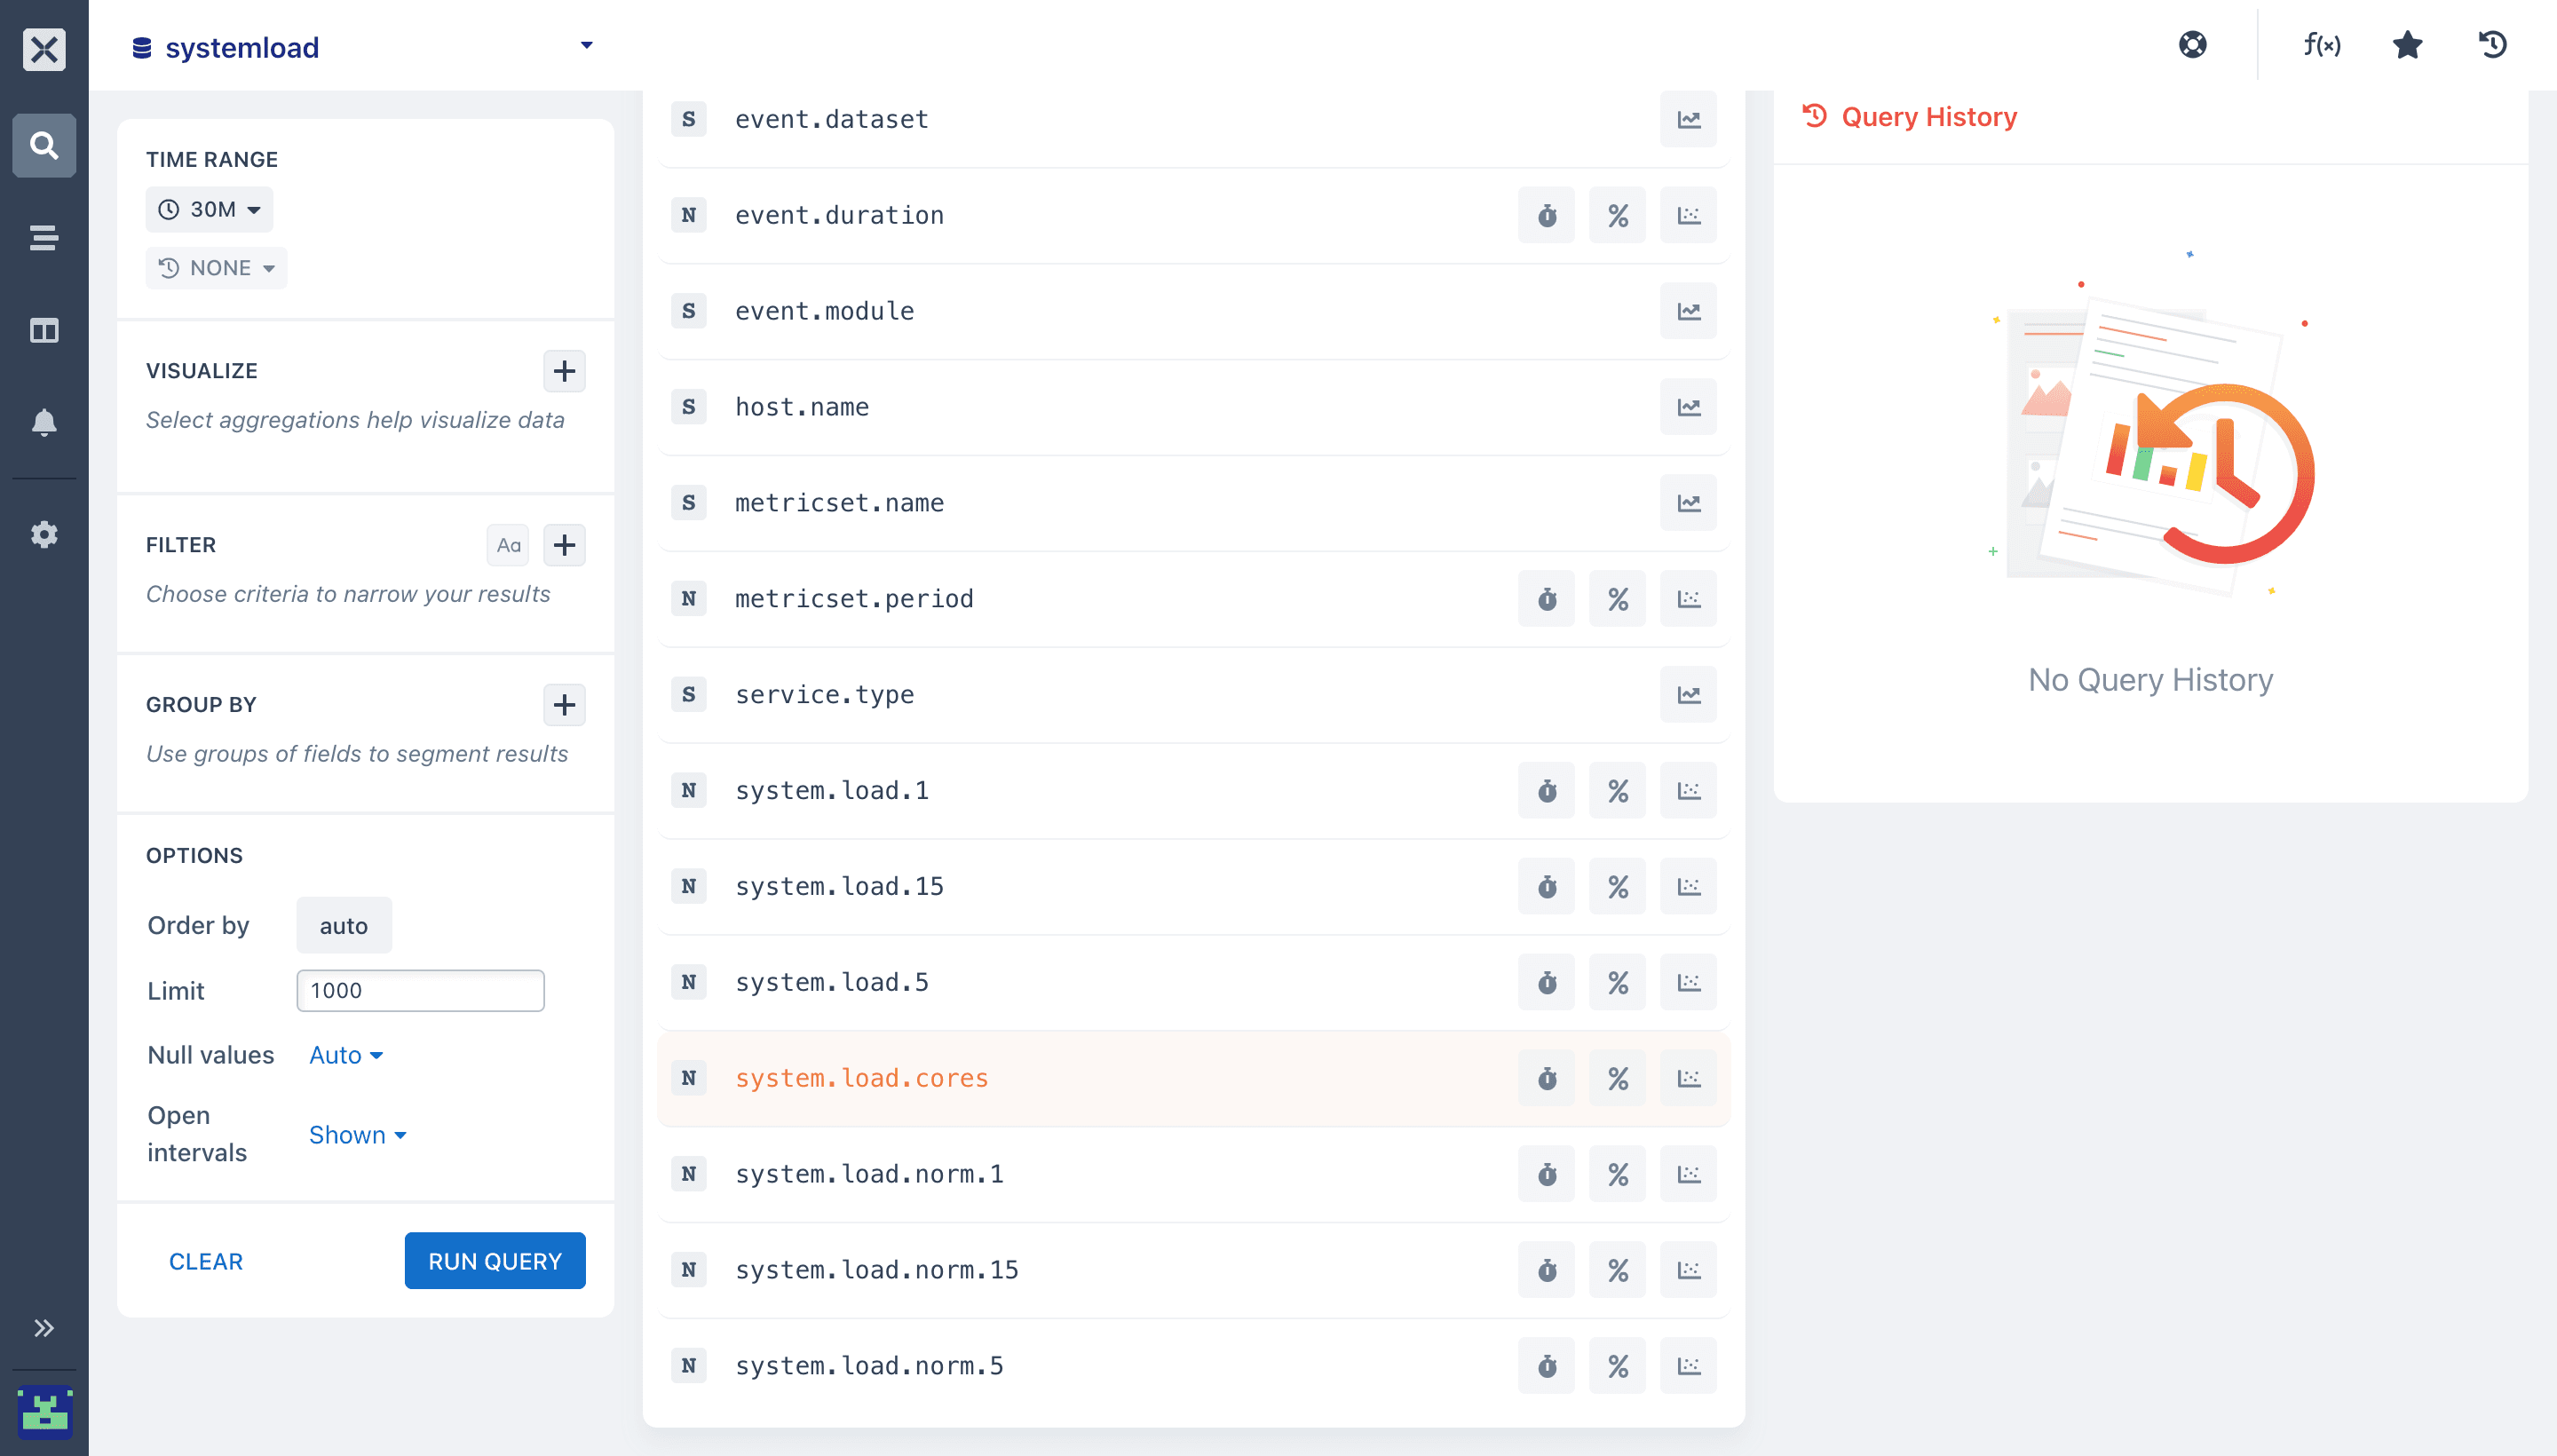Toggle the Aa case-sensitive filter button
This screenshot has height=1456, width=2557.
[x=508, y=545]
